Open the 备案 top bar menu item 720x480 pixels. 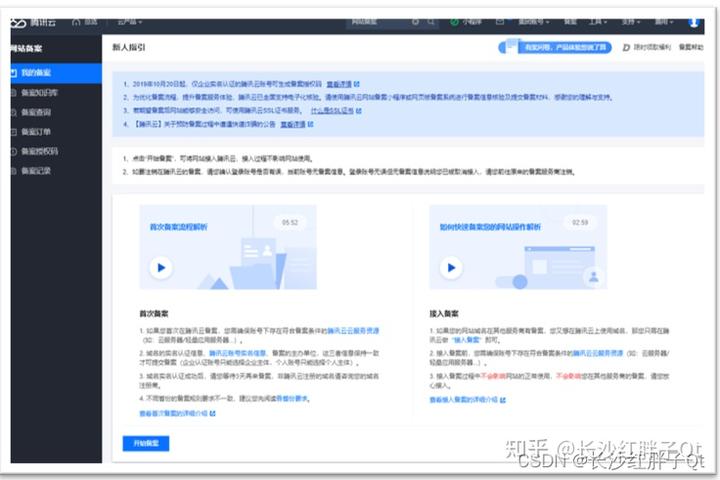570,22
